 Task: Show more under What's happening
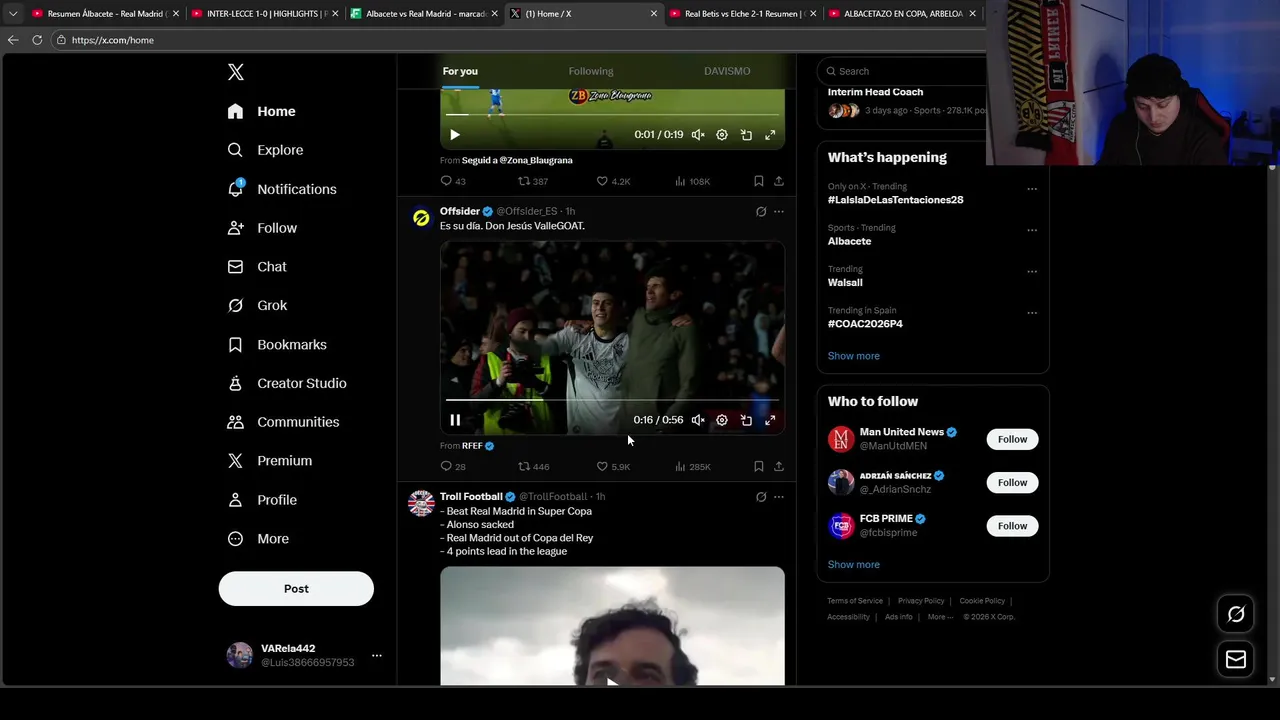(854, 356)
